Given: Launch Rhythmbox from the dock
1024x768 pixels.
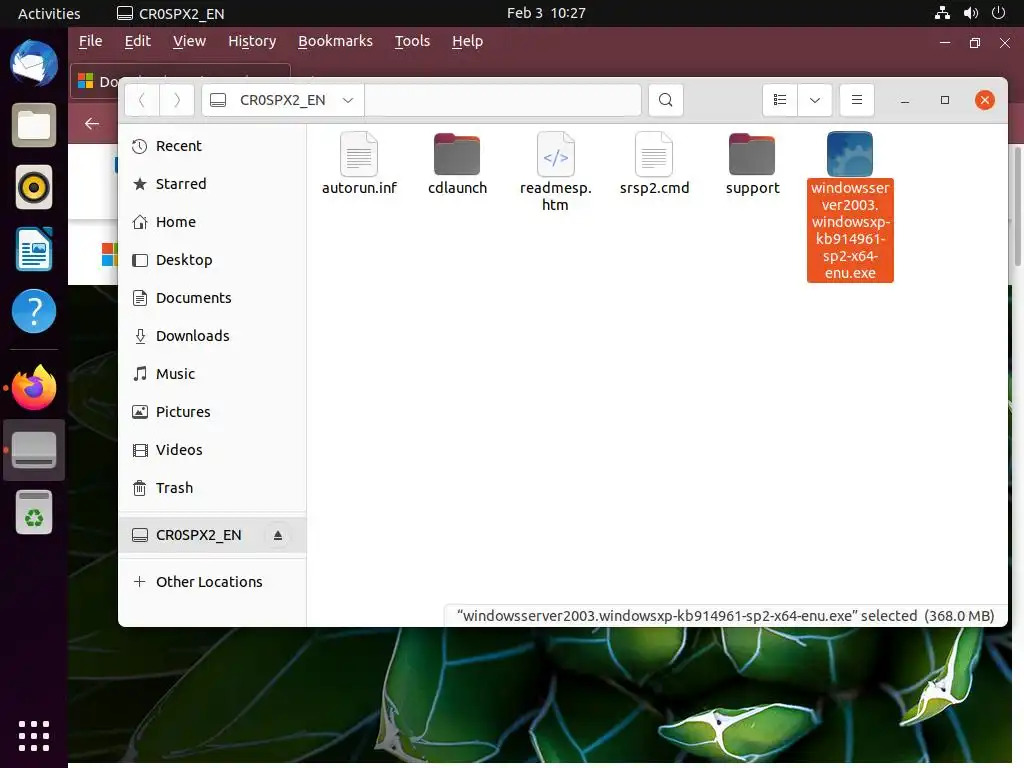Looking at the screenshot, I should coord(34,187).
